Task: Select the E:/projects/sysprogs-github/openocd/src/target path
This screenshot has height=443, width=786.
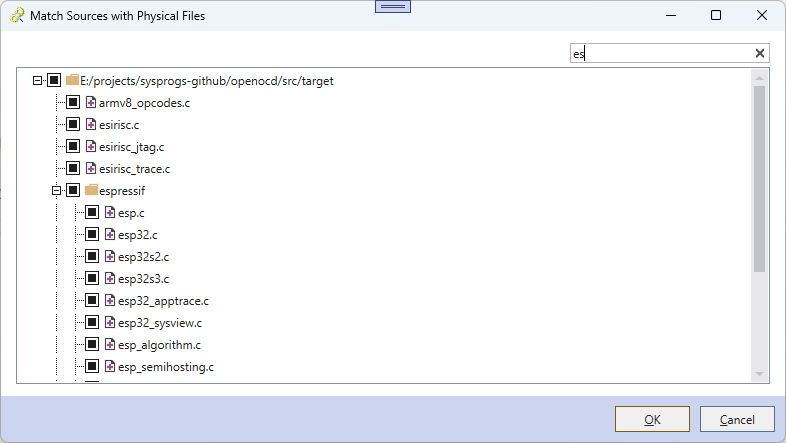Action: click(x=207, y=81)
